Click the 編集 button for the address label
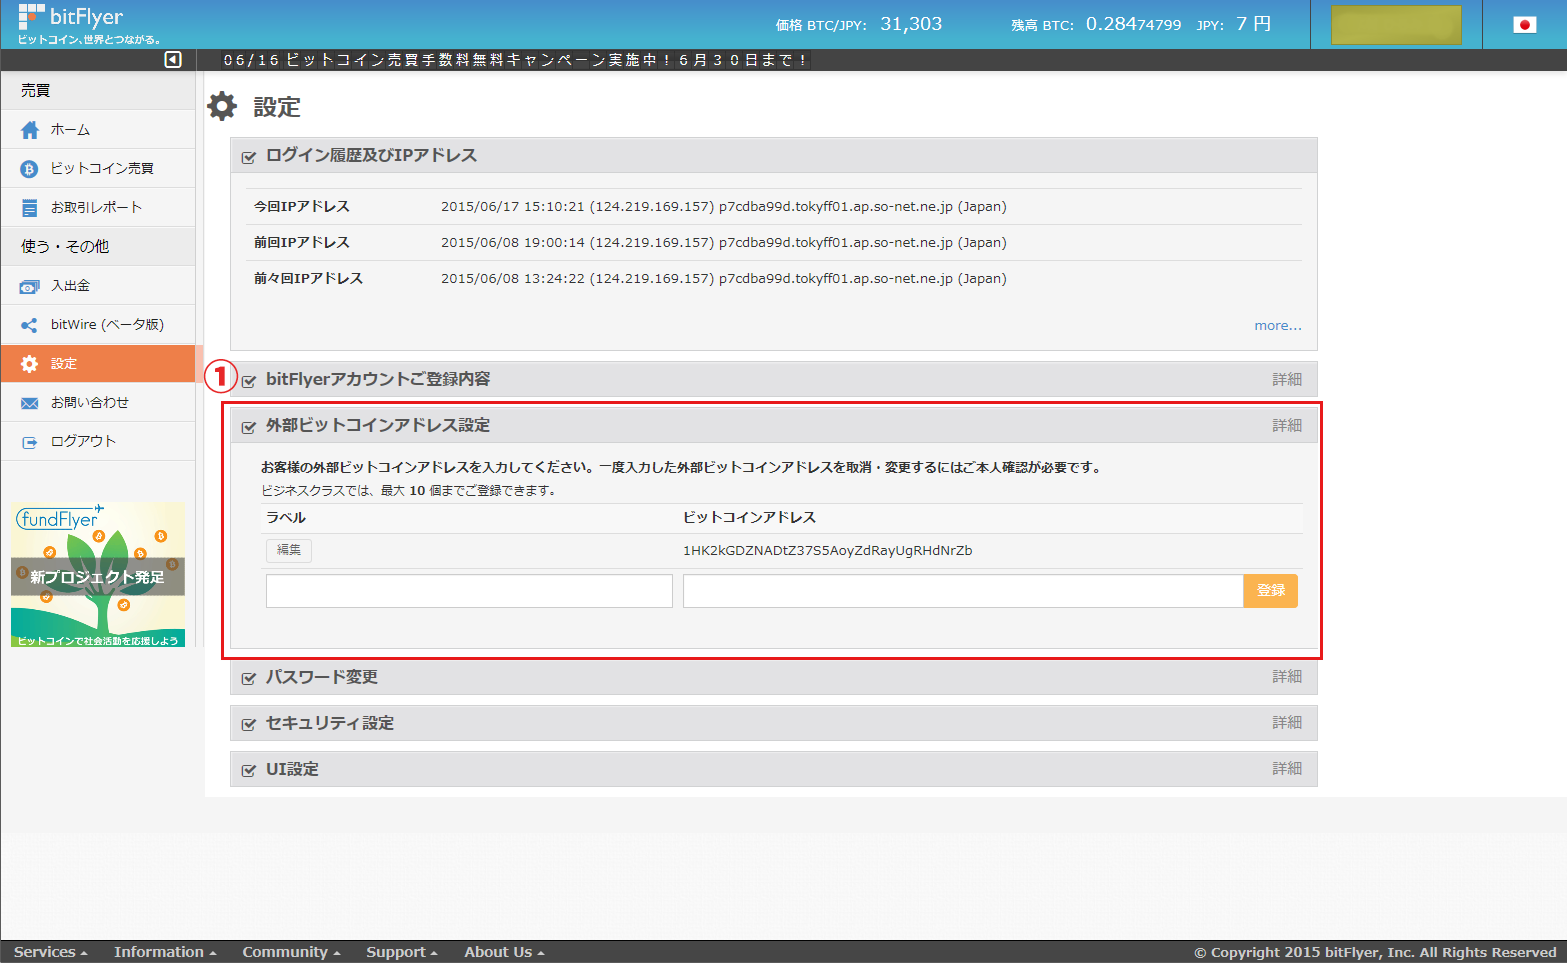 [289, 550]
